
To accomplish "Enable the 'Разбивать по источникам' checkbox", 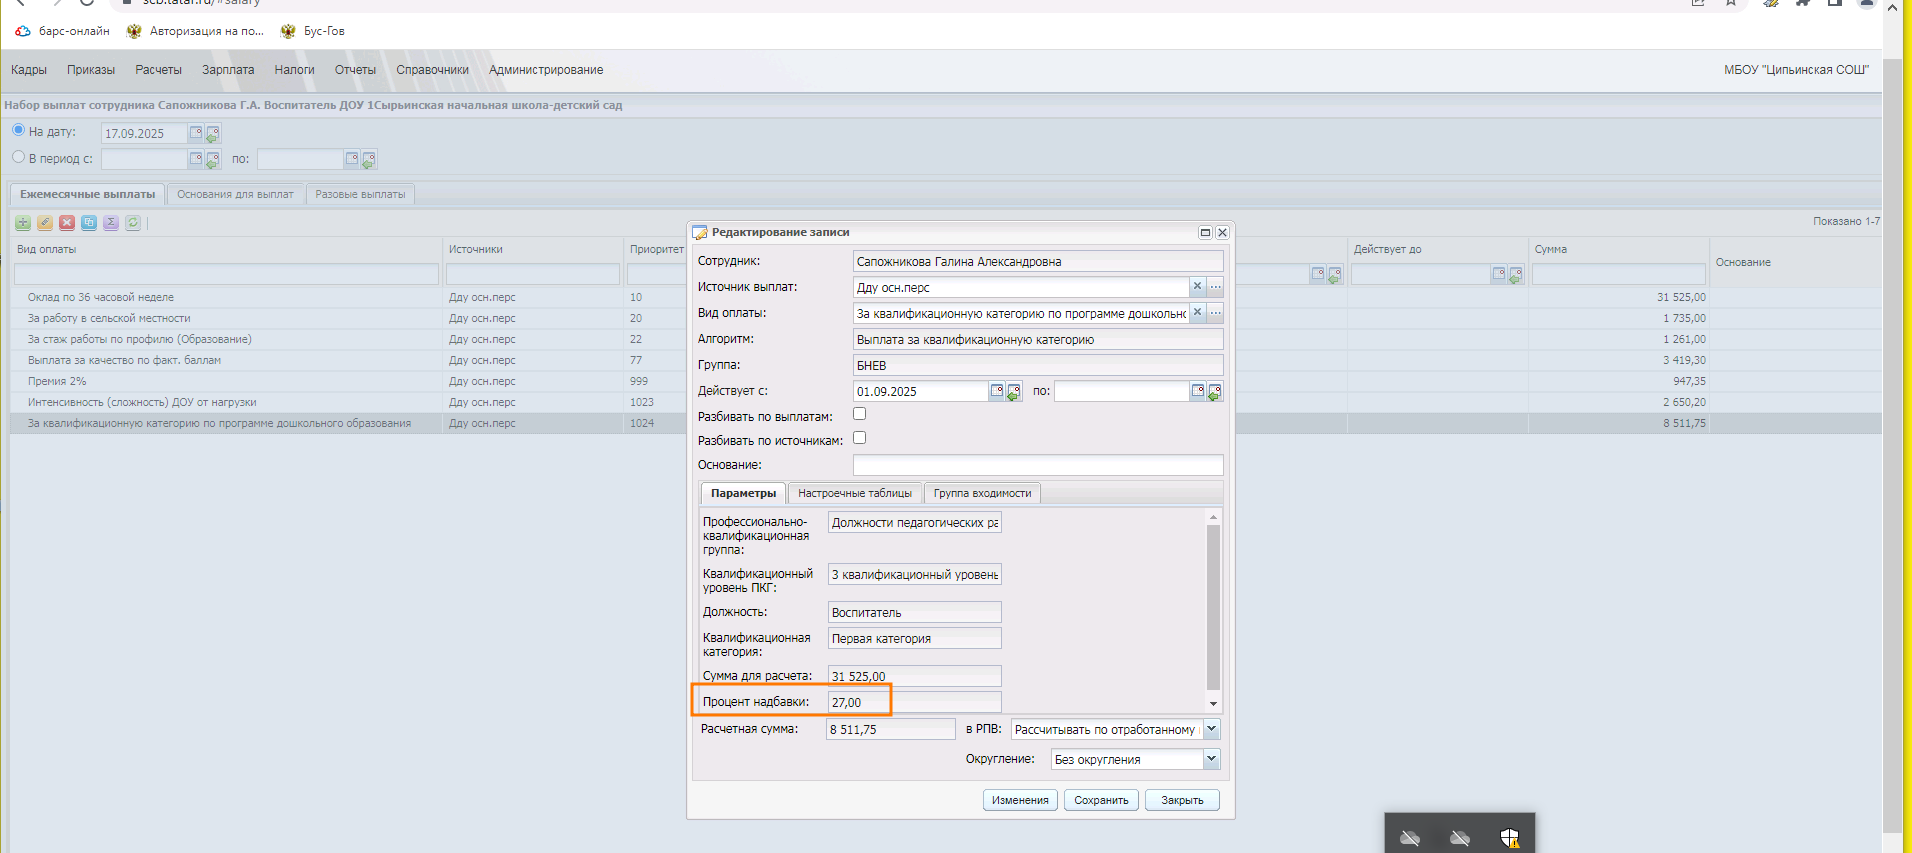I will coord(859,438).
